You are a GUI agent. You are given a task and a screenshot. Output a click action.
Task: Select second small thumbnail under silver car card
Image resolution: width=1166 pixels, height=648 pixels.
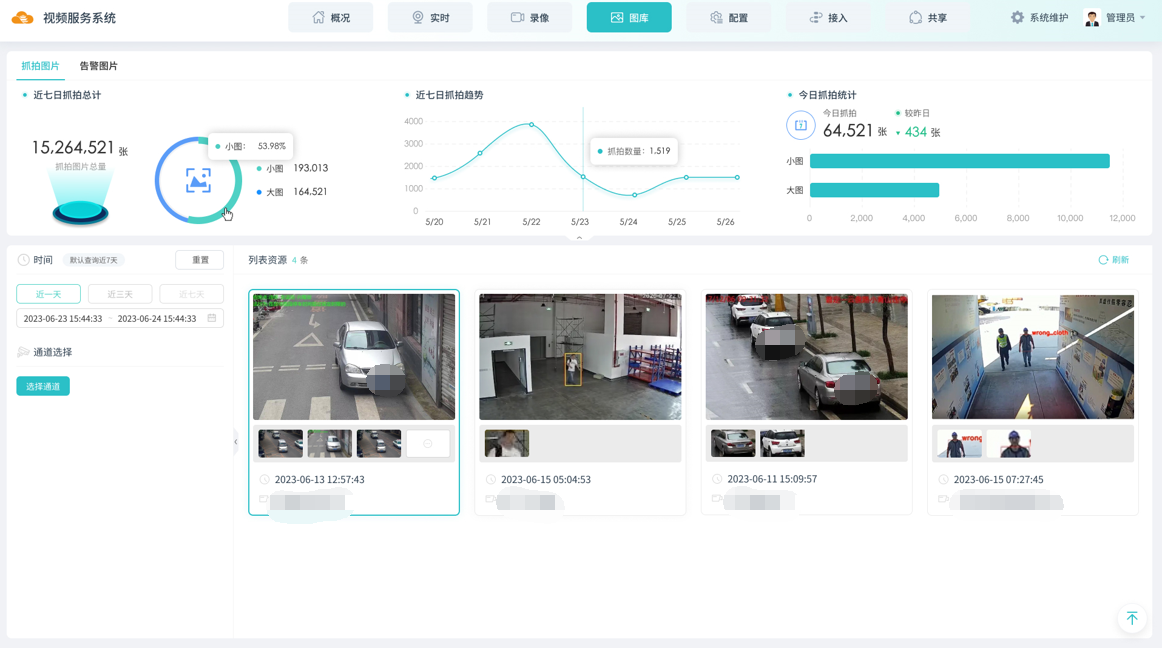(x=329, y=443)
